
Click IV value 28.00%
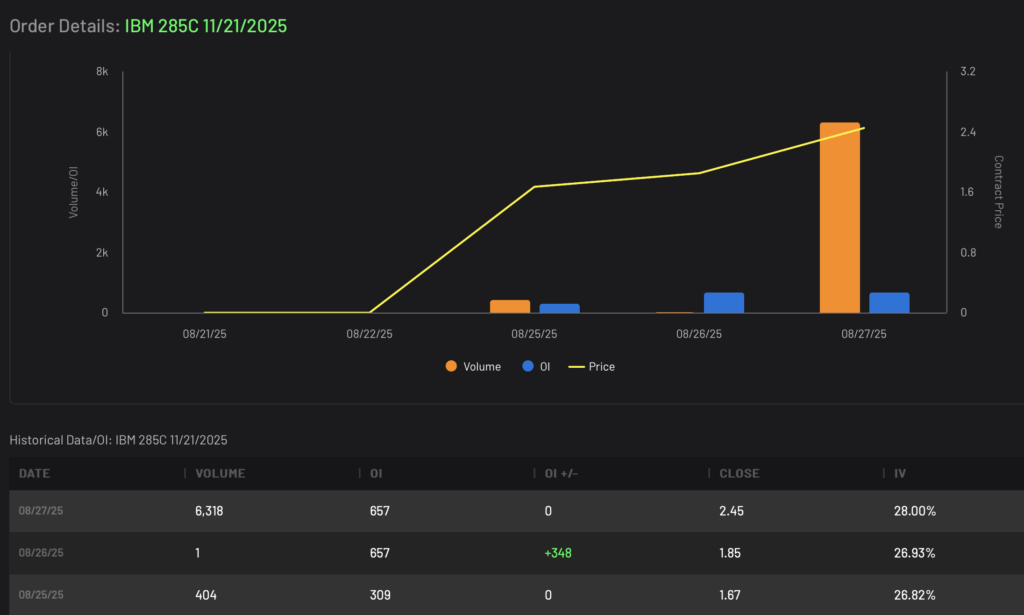[x=915, y=511]
